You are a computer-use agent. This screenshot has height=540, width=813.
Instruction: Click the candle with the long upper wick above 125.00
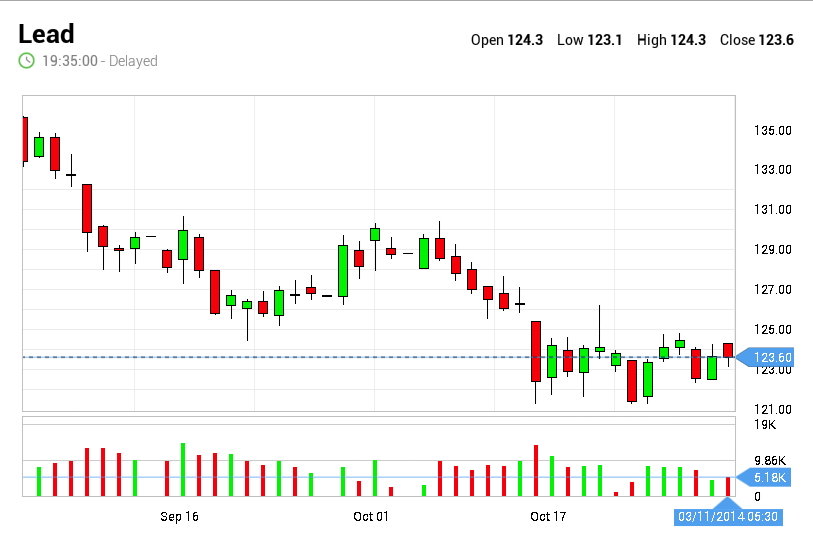click(600, 349)
